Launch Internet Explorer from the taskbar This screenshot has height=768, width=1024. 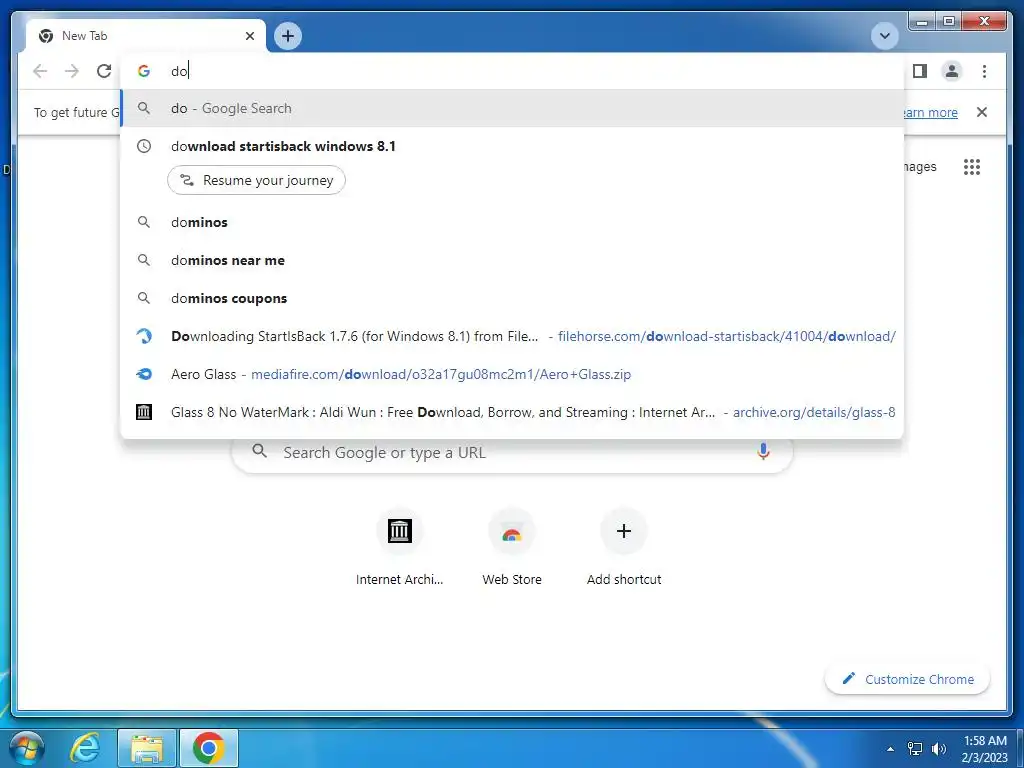(x=85, y=748)
